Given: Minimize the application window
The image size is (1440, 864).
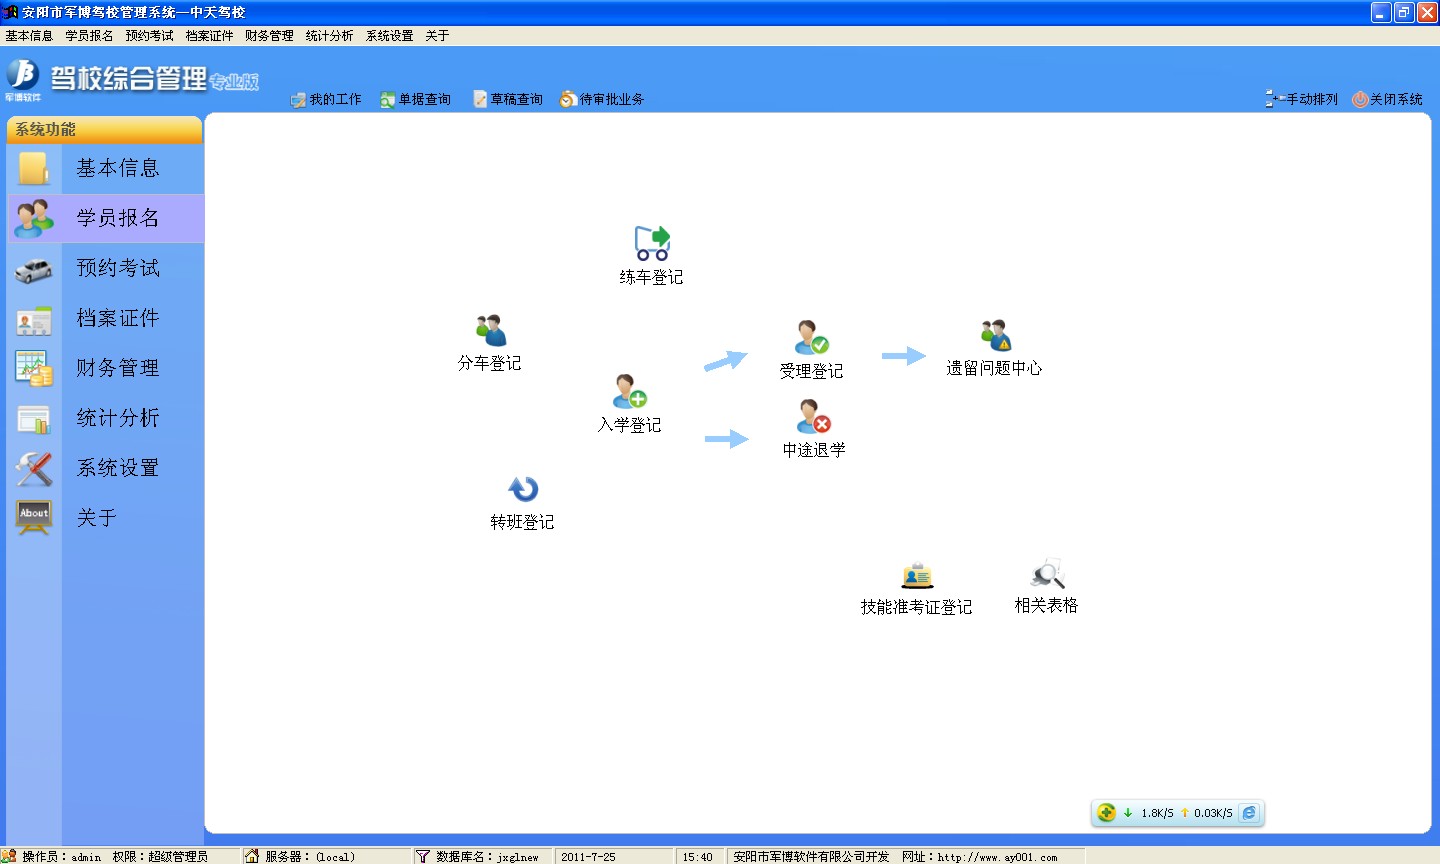Looking at the screenshot, I should click(1381, 12).
